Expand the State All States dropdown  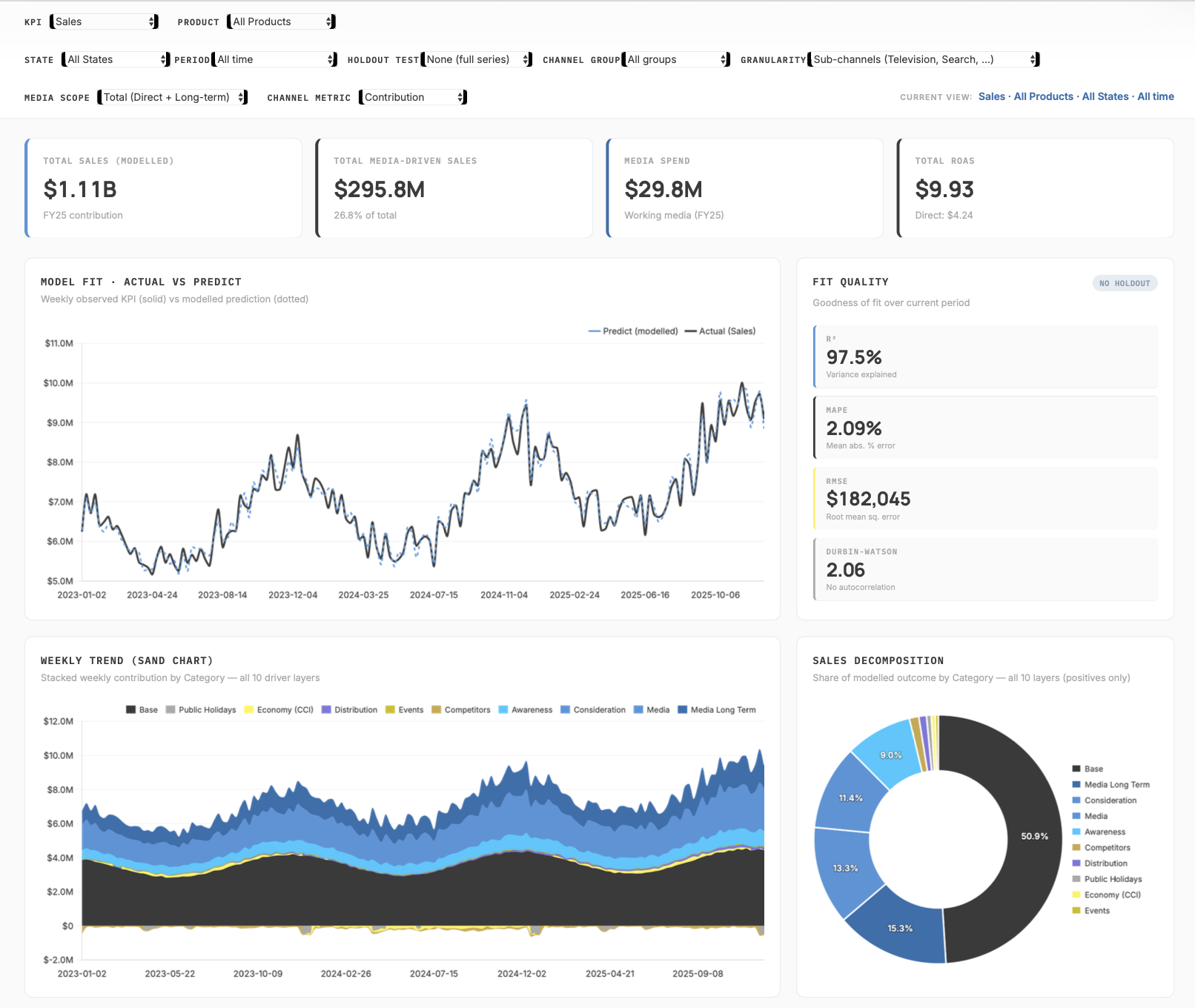point(117,59)
